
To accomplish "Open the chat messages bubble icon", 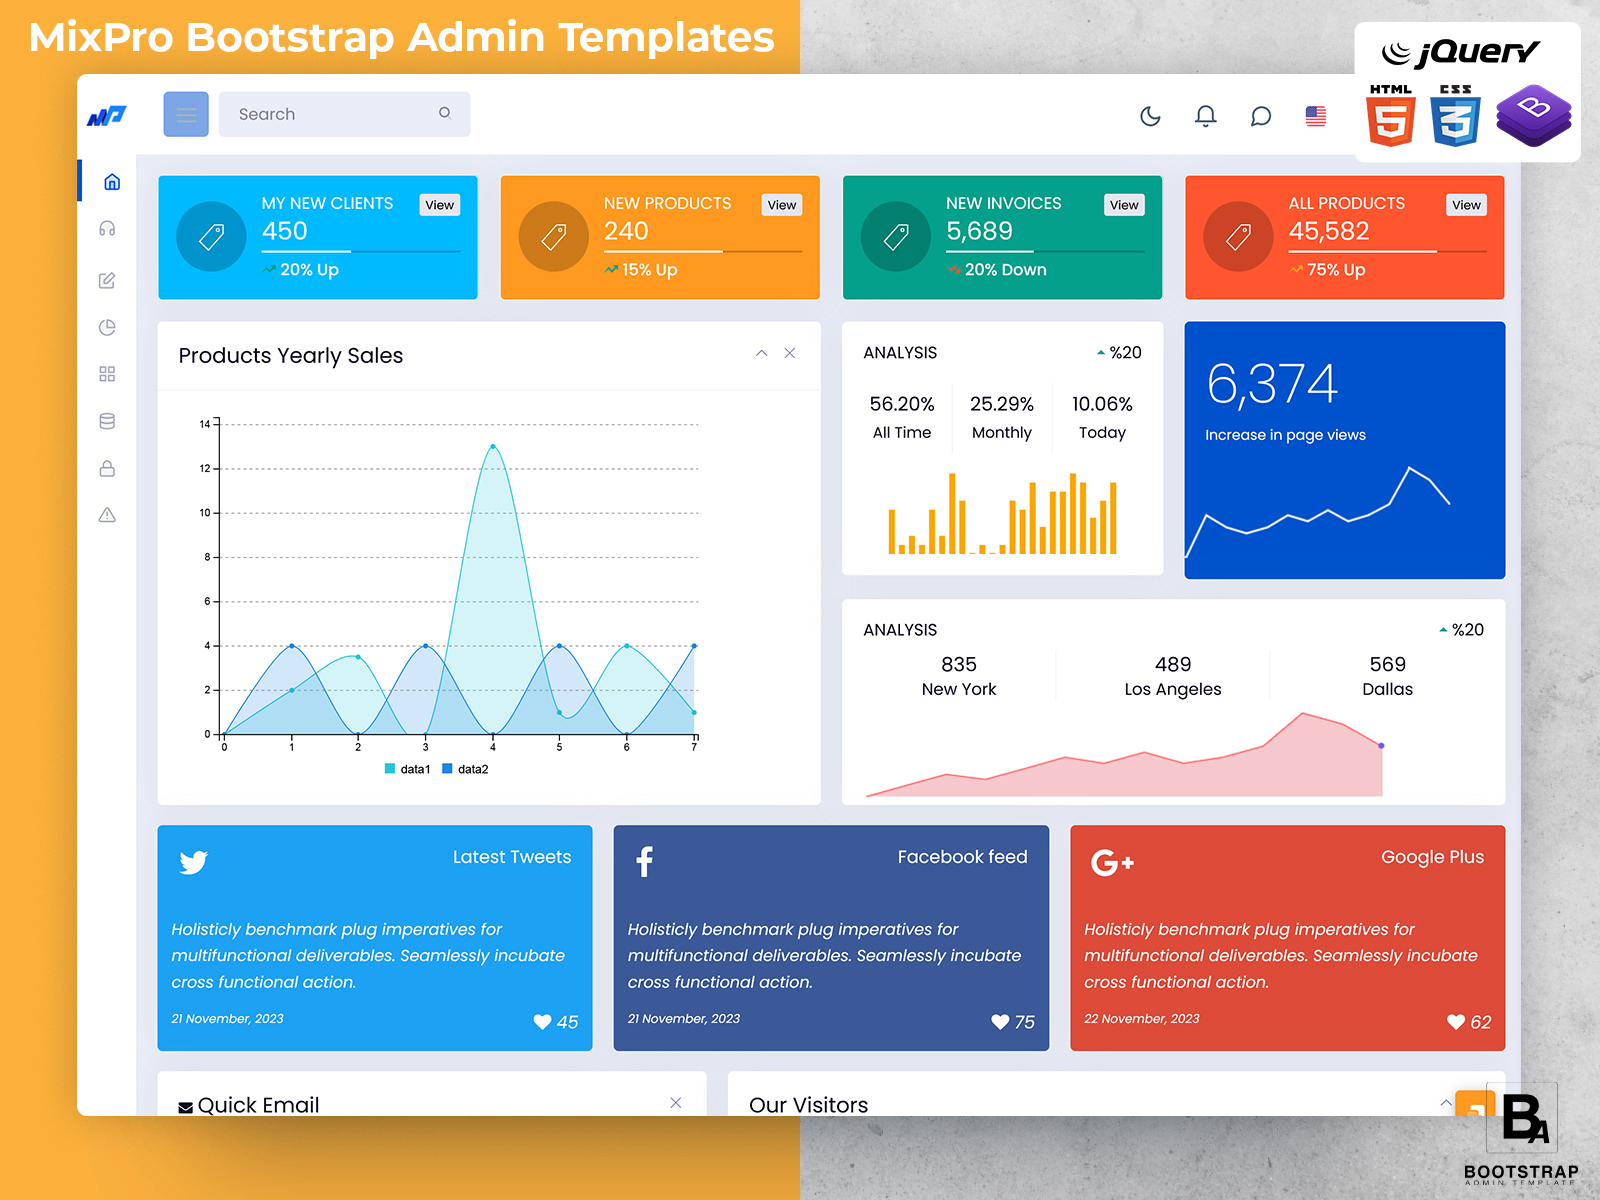I will [1261, 116].
